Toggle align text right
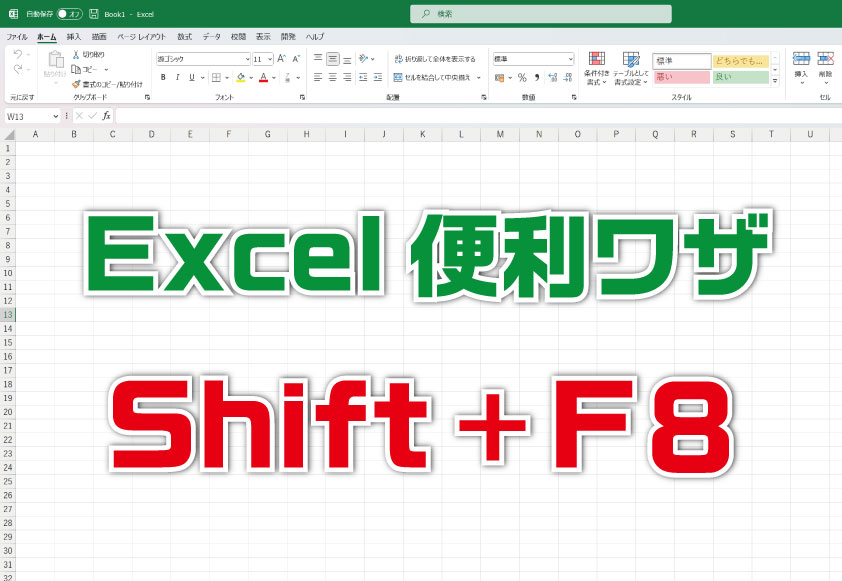Image resolution: width=842 pixels, height=581 pixels. coord(347,77)
